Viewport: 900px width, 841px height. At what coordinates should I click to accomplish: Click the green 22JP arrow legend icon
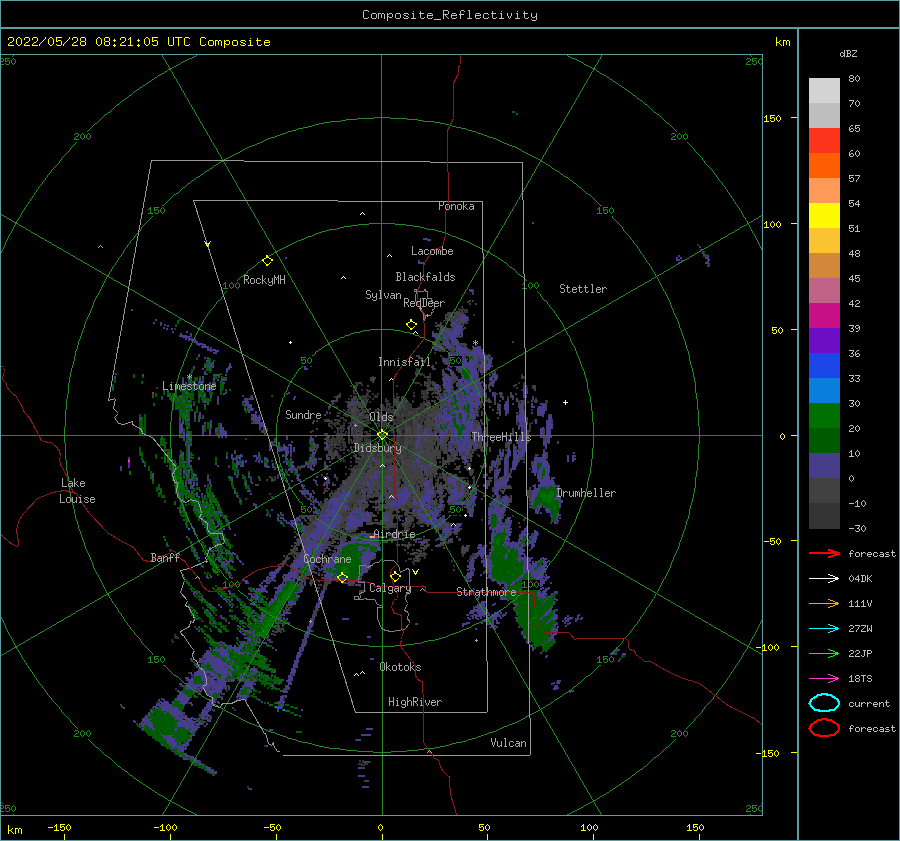(x=824, y=653)
